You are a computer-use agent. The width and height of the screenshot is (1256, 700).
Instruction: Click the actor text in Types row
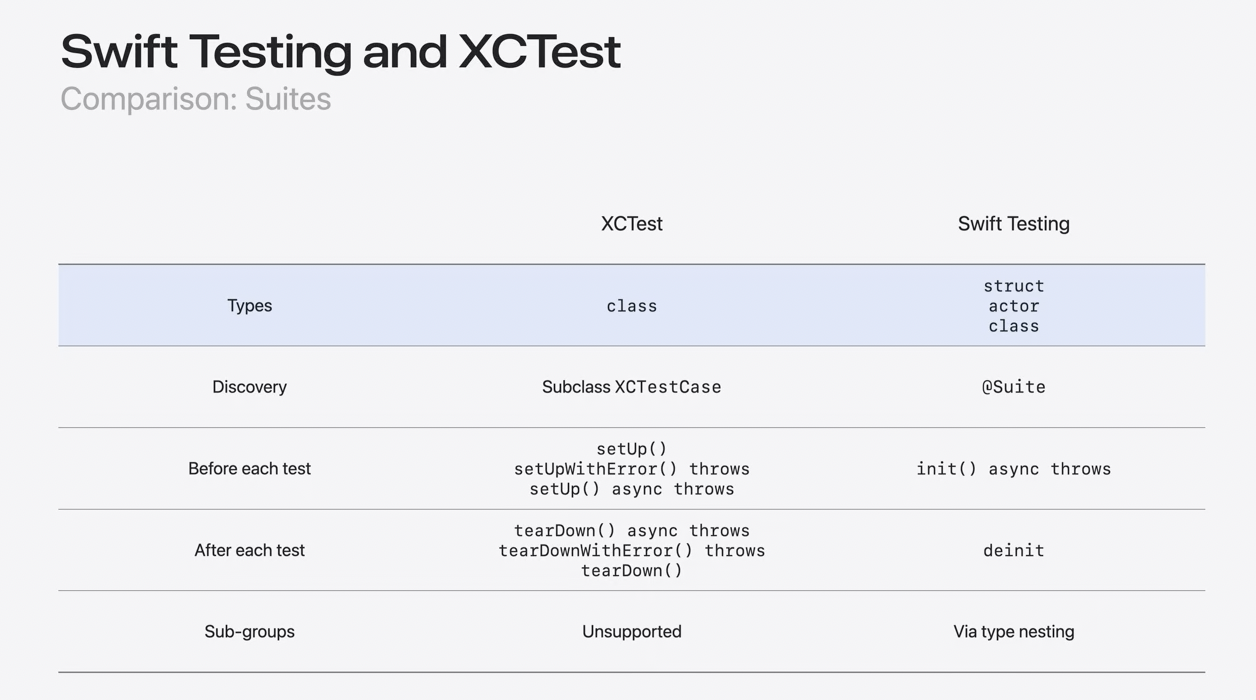(x=1013, y=306)
